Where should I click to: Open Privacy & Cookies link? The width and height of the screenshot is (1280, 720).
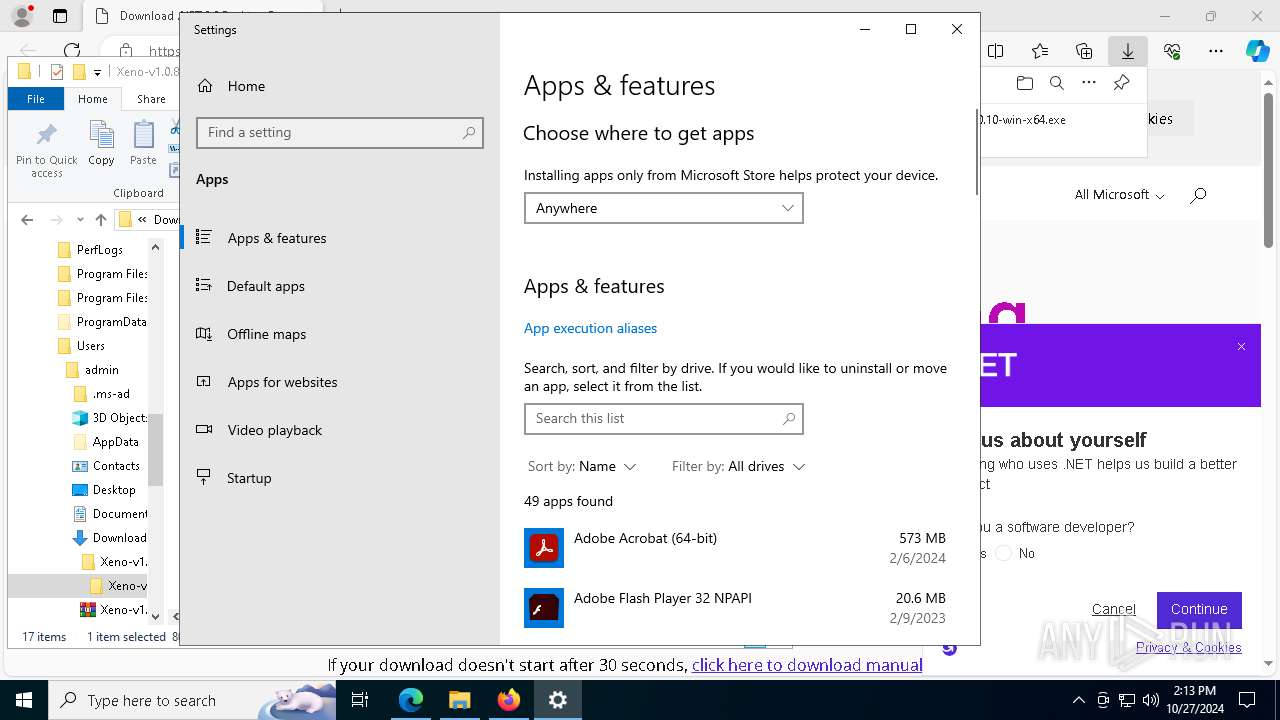(1188, 647)
